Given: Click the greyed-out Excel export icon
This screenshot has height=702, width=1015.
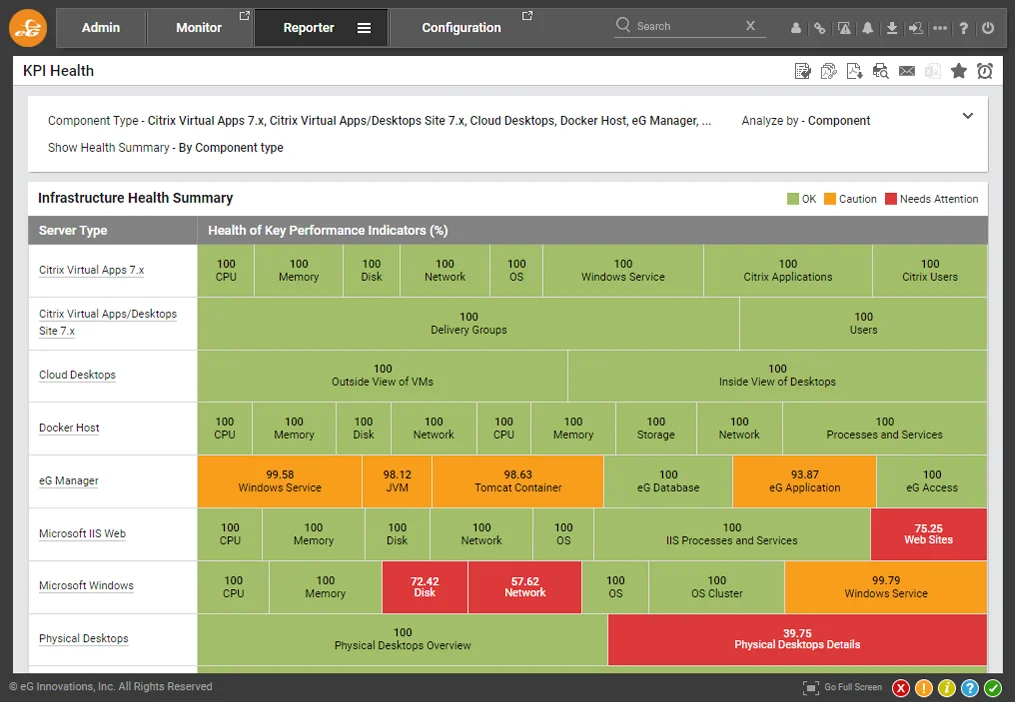Looking at the screenshot, I should click(933, 71).
